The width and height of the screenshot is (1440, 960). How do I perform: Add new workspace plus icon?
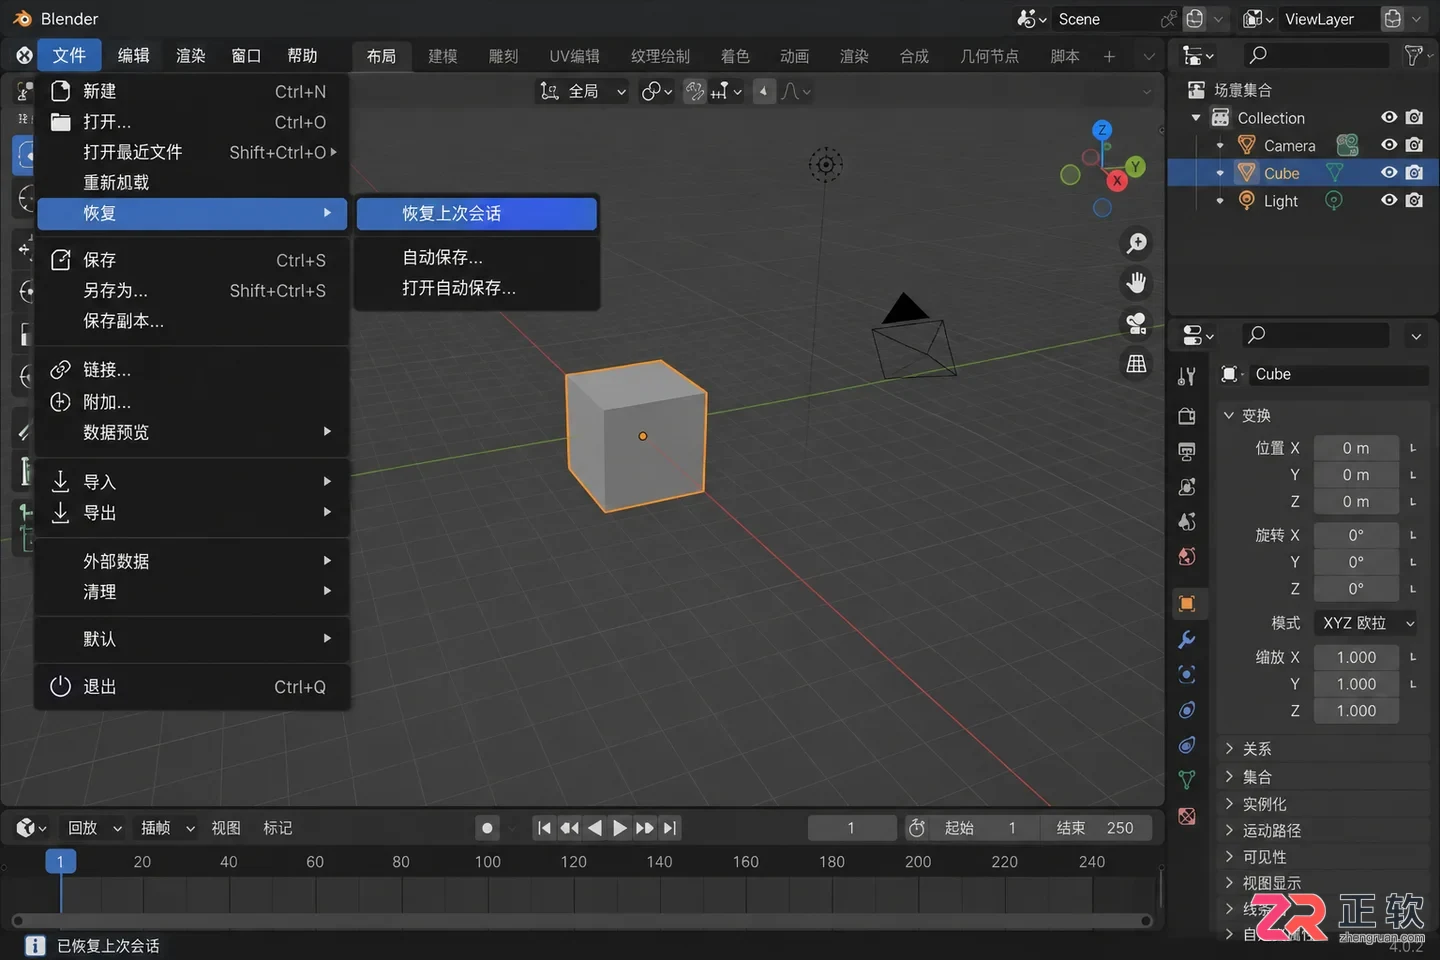[x=1109, y=56]
